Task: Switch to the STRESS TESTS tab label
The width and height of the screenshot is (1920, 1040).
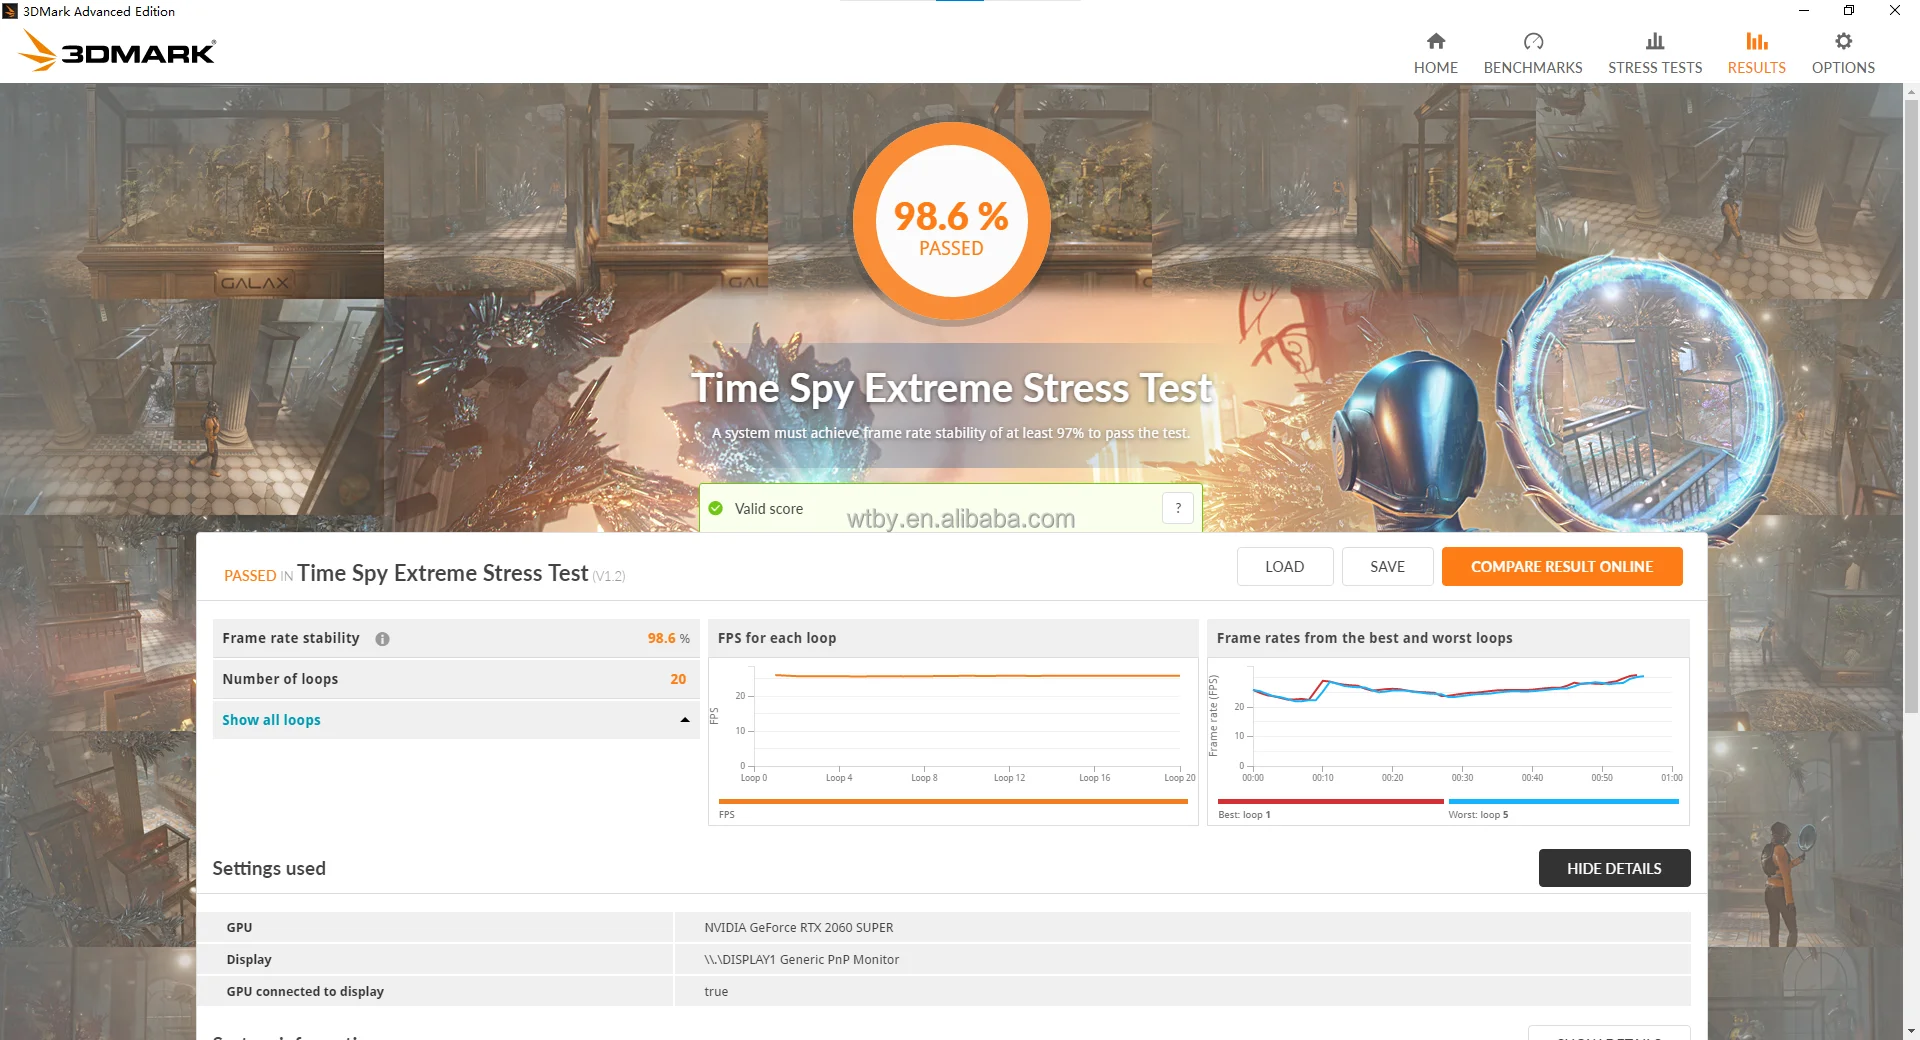Action: (x=1655, y=68)
